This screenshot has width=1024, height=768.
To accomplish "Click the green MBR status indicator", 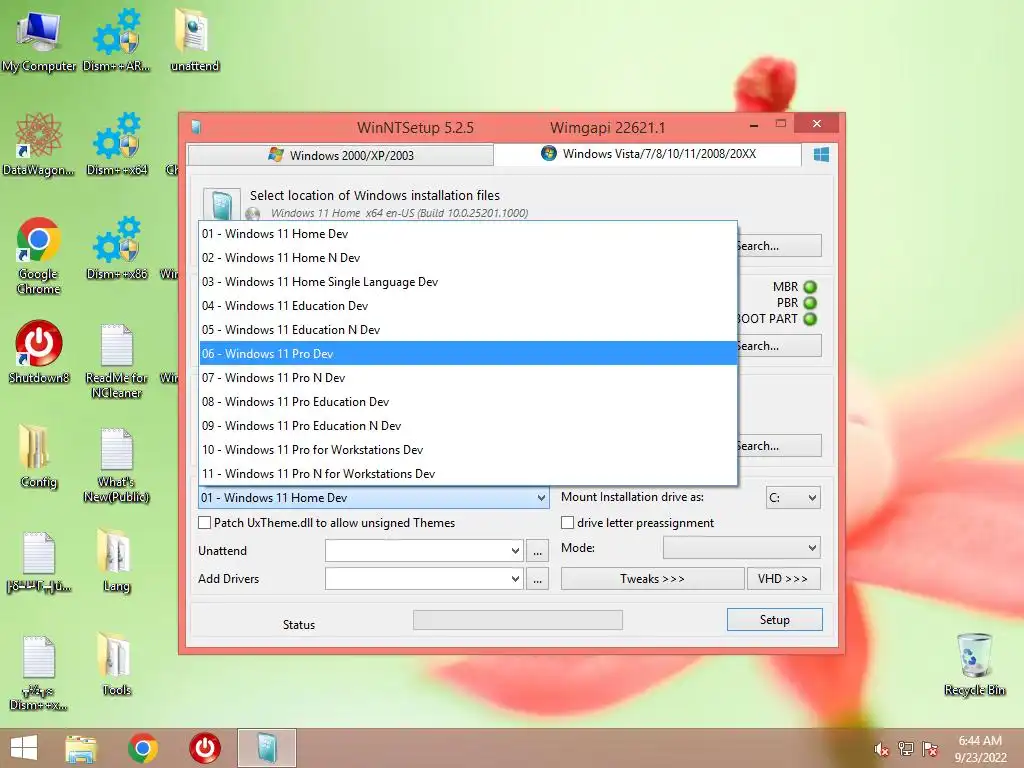I will click(810, 287).
